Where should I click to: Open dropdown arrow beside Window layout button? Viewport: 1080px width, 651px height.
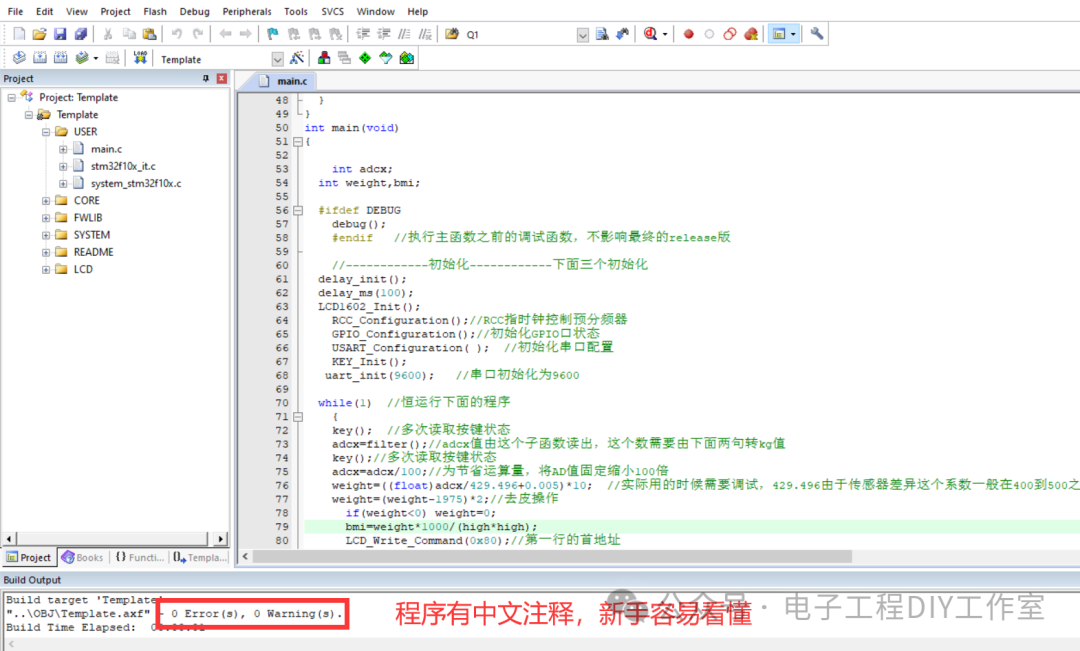[793, 34]
